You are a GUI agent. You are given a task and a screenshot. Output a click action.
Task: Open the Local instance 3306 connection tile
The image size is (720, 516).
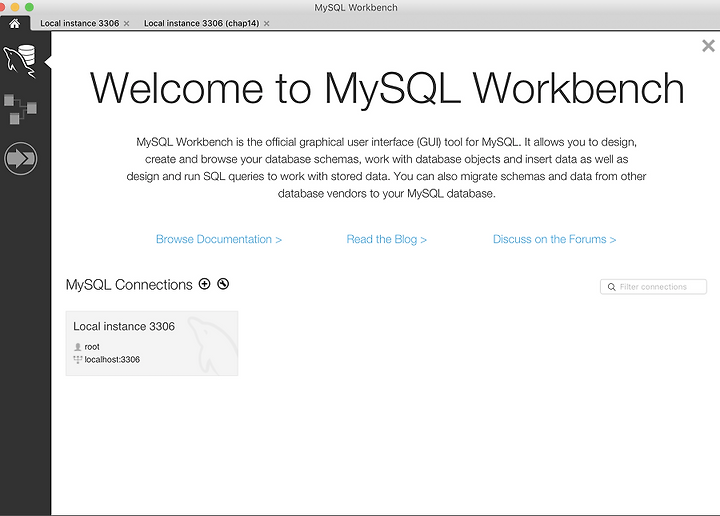152,343
